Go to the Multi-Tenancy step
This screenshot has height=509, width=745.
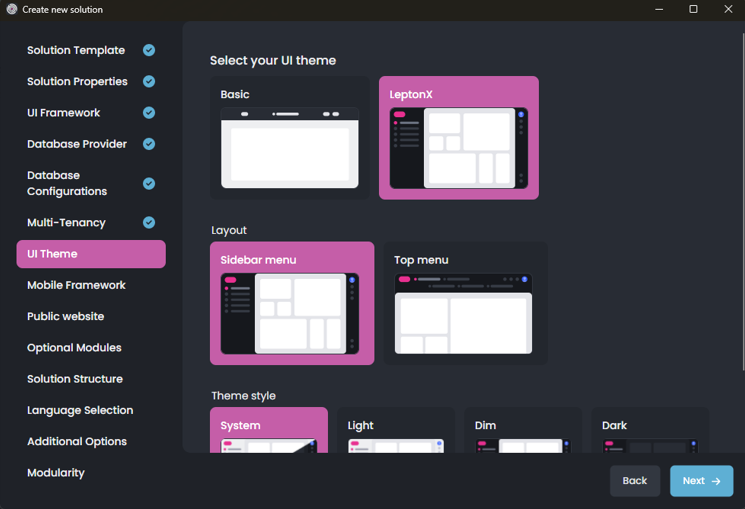pos(91,222)
